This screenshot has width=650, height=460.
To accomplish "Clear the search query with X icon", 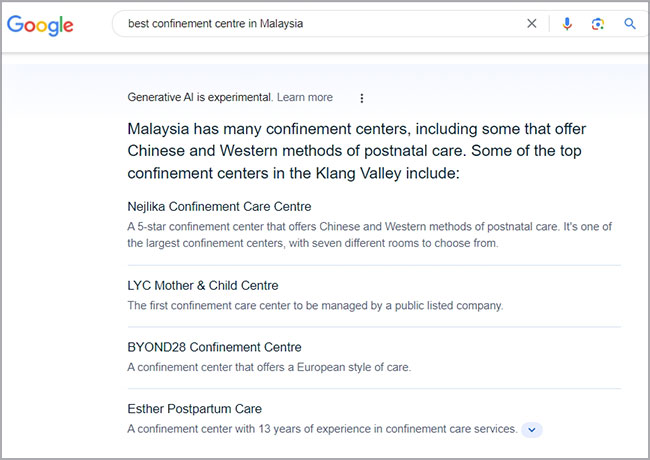I will point(531,24).
